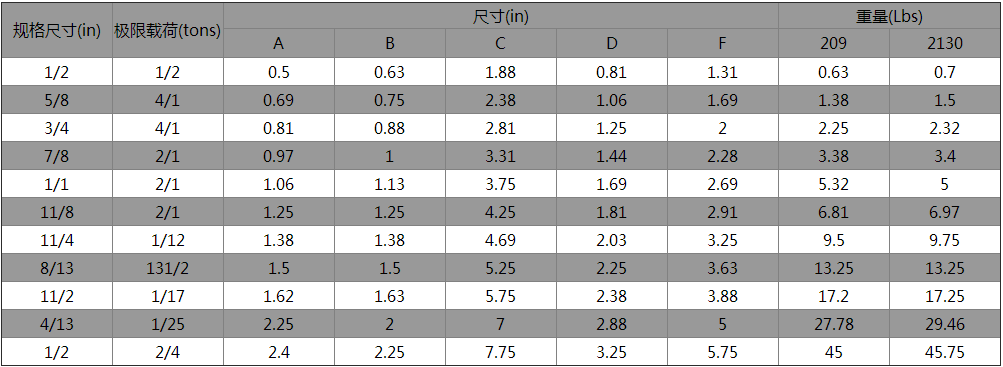1003x367 pixels.
Task: Click the cell showing 29.46
Action: click(945, 325)
